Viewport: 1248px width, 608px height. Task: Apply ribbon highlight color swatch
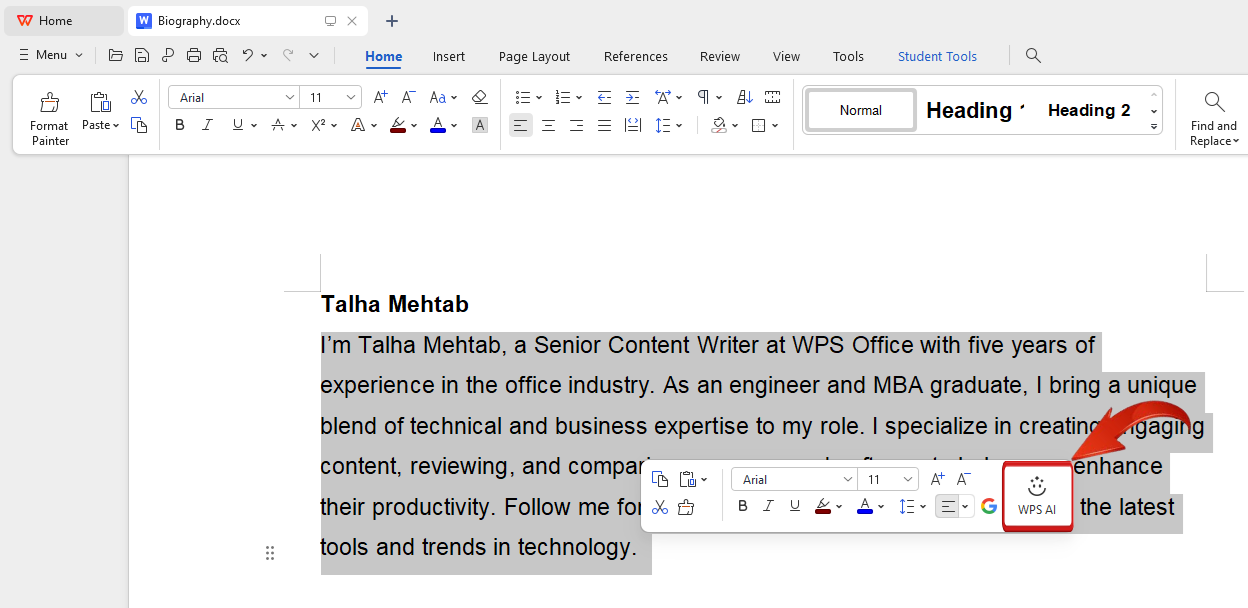[x=398, y=125]
